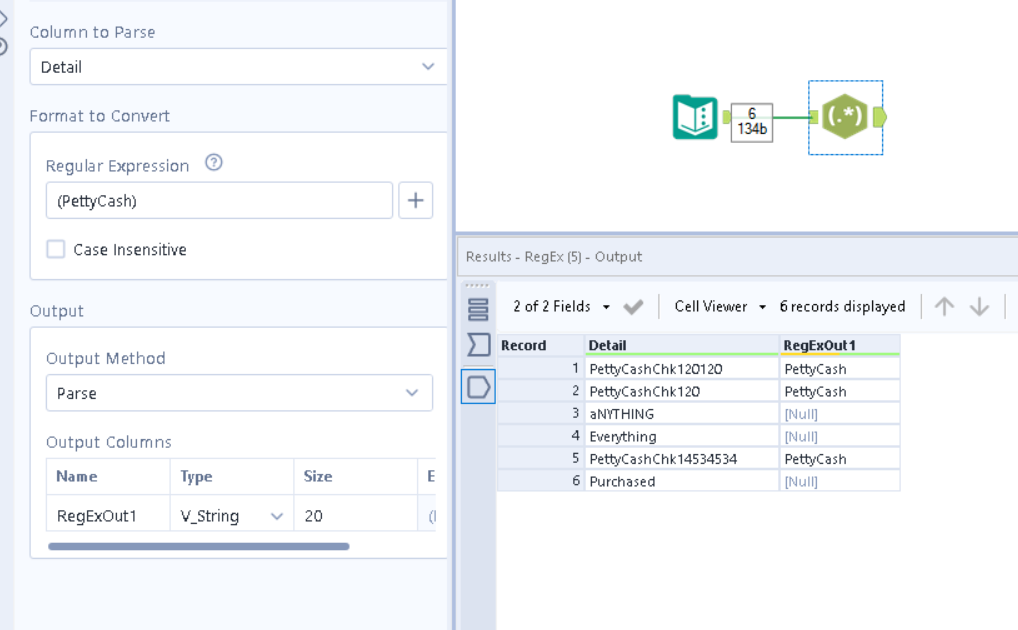This screenshot has width=1018, height=630.
Task: Open the 2 of 2 Fields dropdown
Action: pyautogui.click(x=561, y=307)
